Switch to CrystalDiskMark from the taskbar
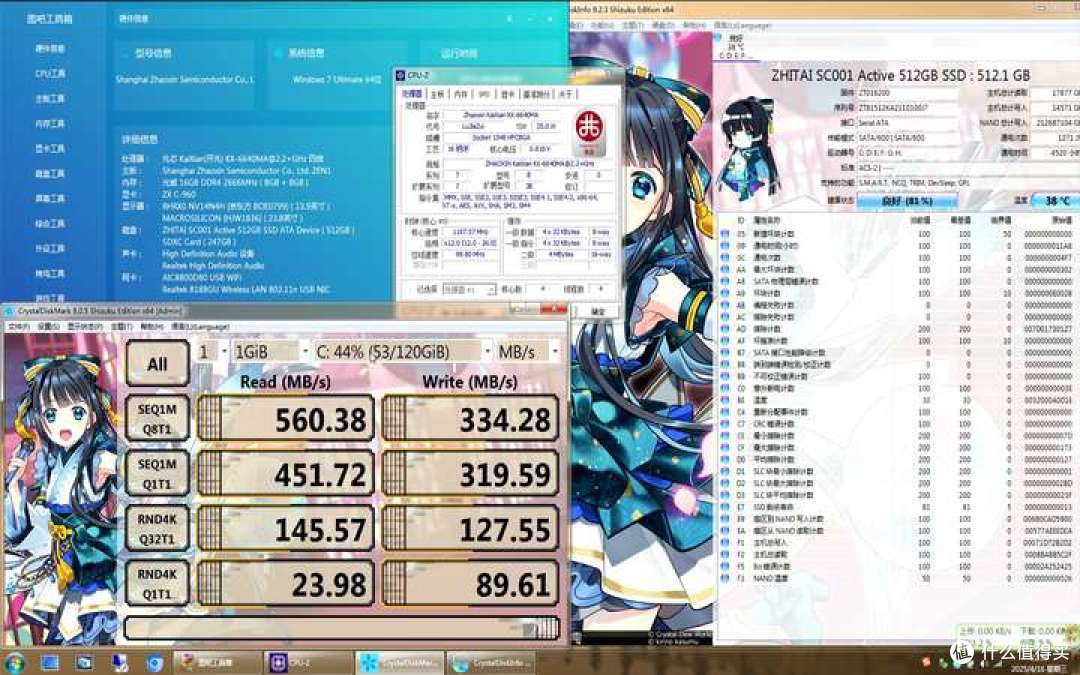 tap(400, 663)
